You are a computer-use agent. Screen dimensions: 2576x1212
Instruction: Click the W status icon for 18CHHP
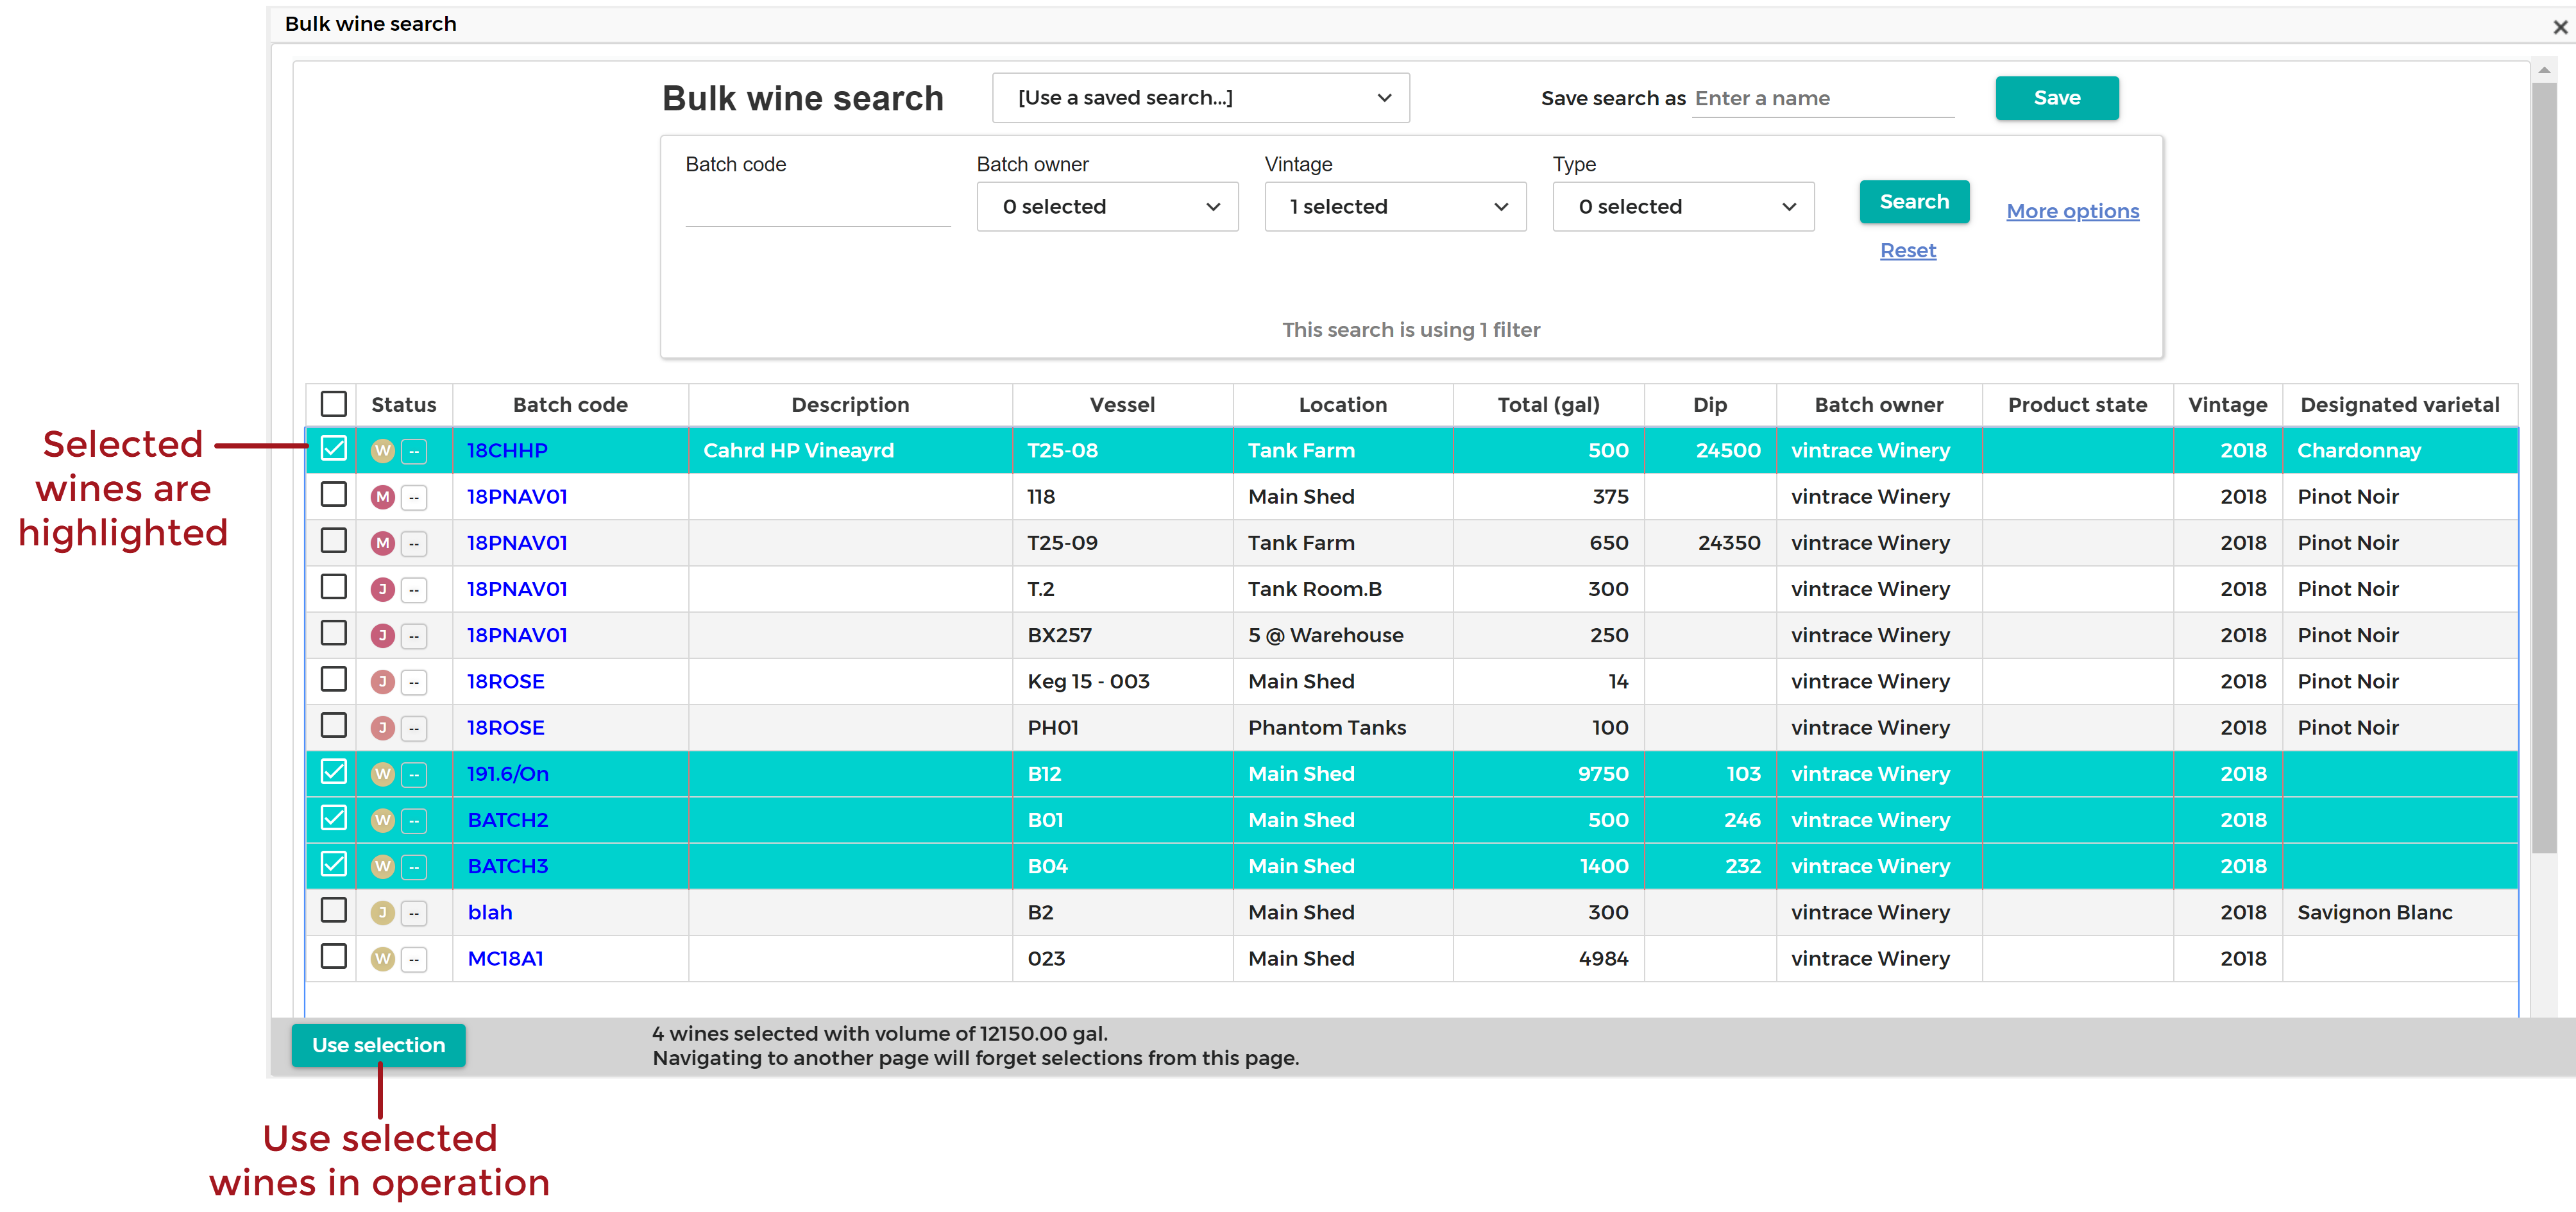pos(382,451)
